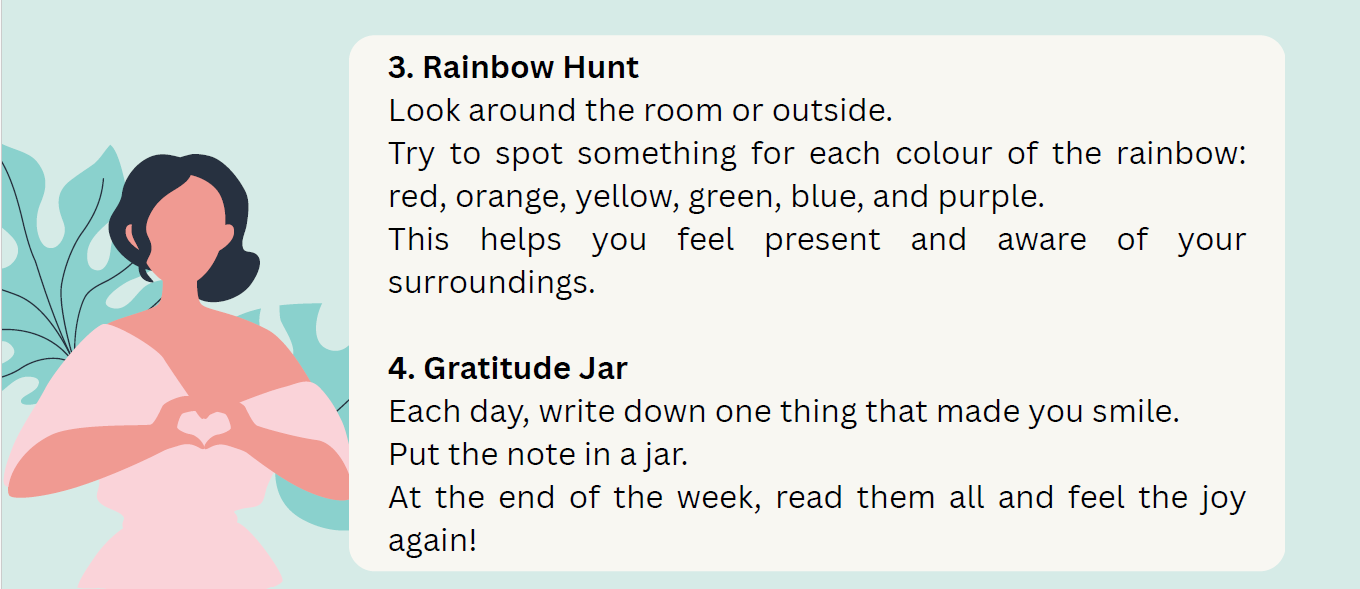Viewport: 1360px width, 589px height.
Task: Click the word 'surroundings.'
Action: pyautogui.click(x=491, y=283)
